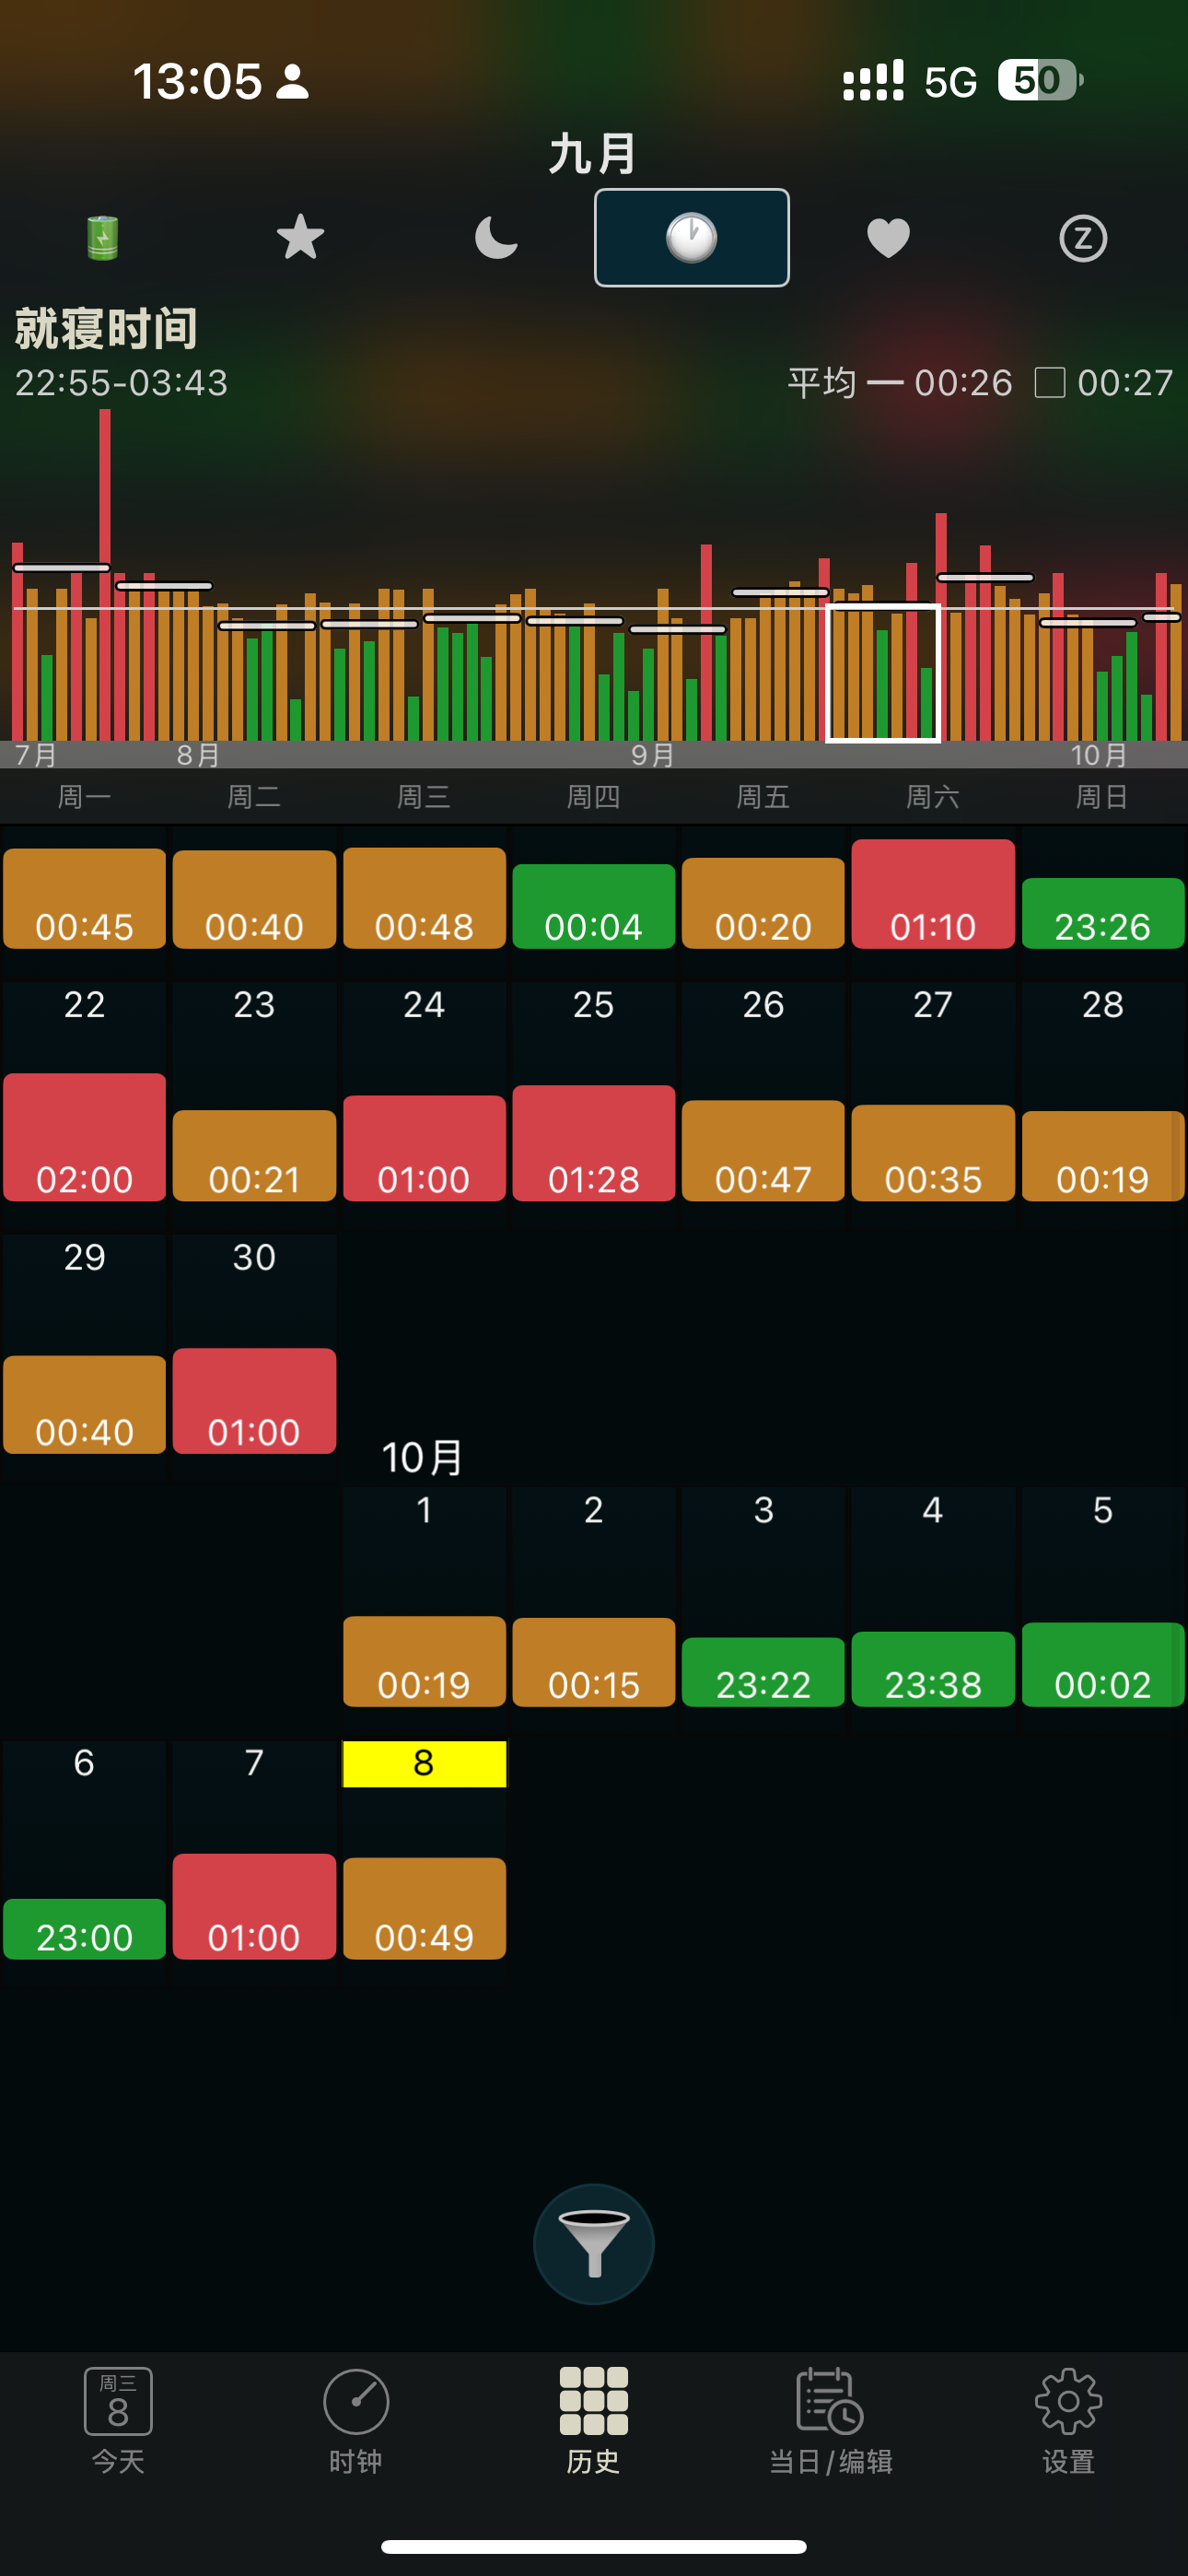Open the 00:20 bedtime entry
Screen dimensions: 1188x2576
pos(763,903)
